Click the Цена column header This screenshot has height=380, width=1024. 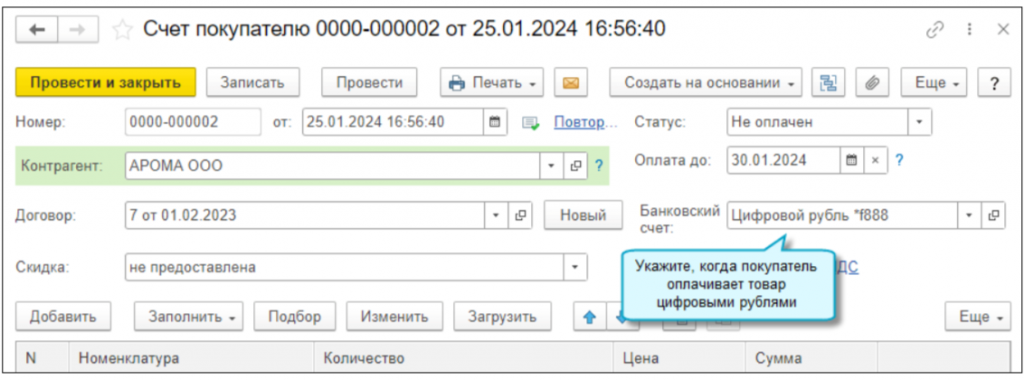(679, 358)
